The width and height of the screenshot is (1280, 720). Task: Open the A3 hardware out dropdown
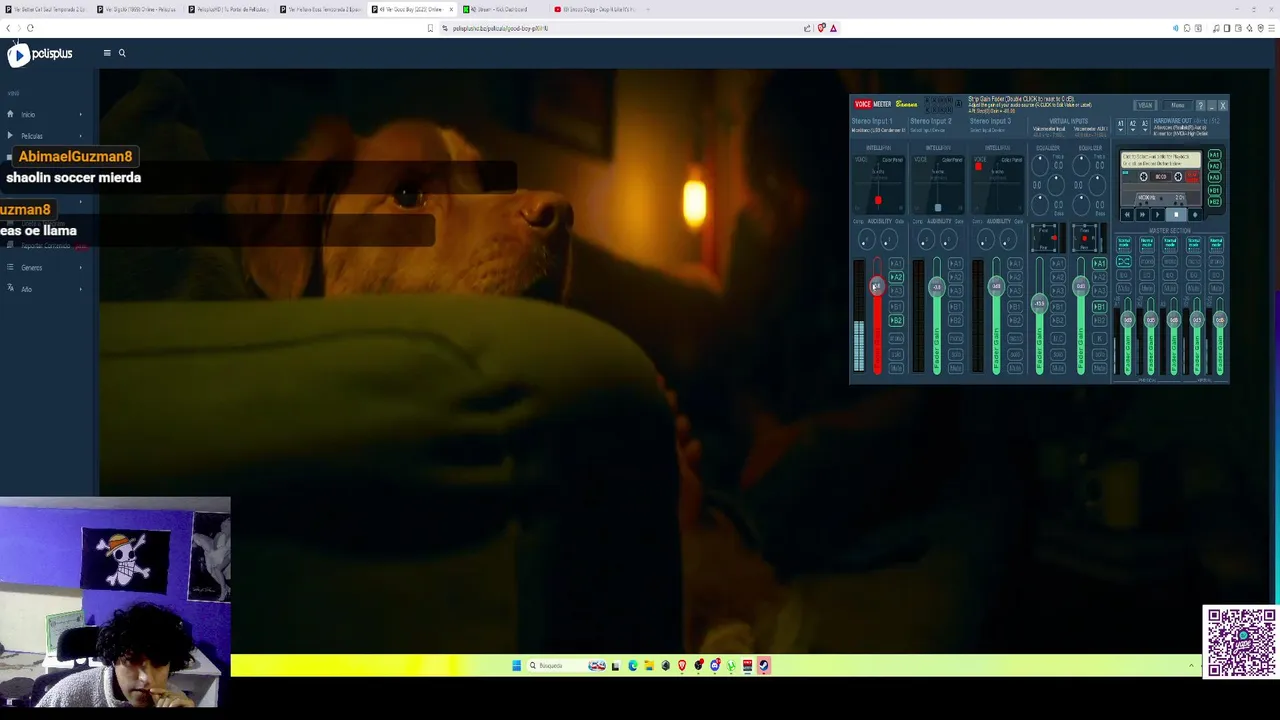pyautogui.click(x=1145, y=126)
